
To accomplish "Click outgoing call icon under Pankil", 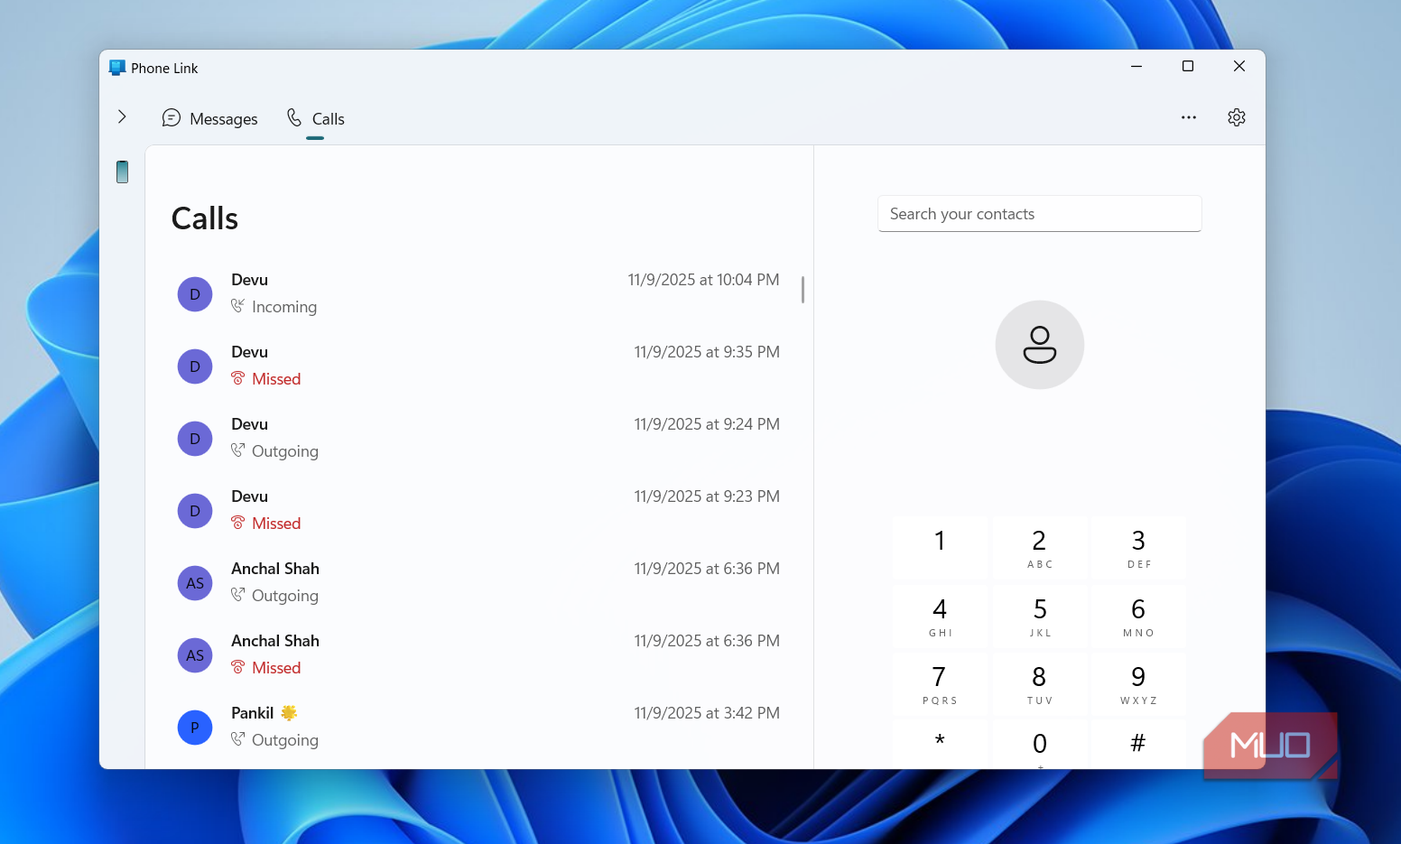I will [x=238, y=739].
